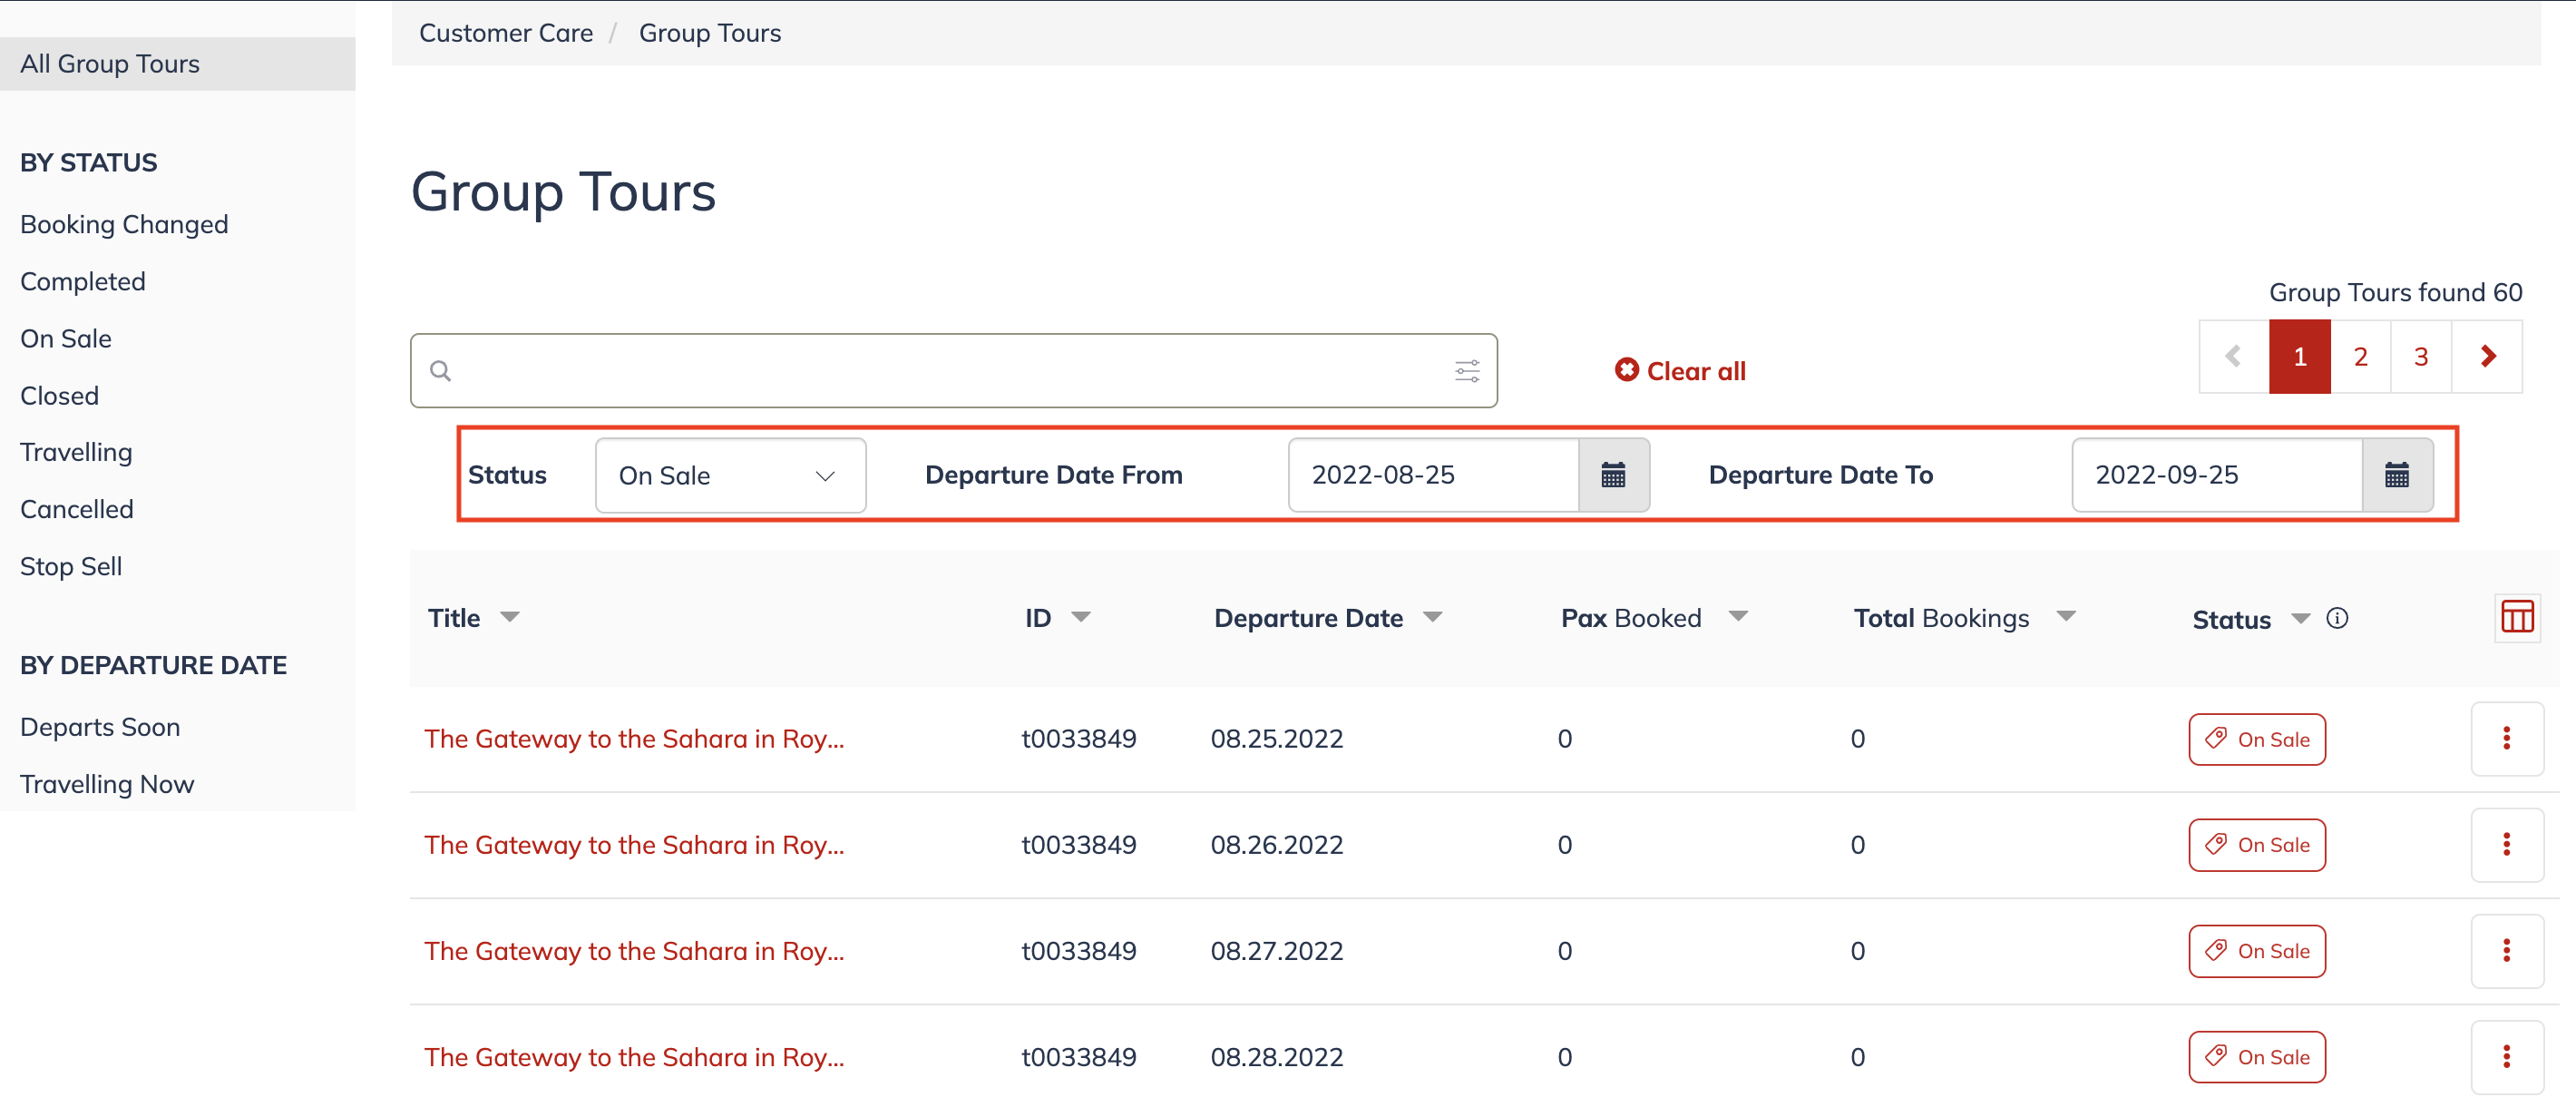Open actions menu for 08.27.2022 tour
This screenshot has height=1107, width=2576.
pyautogui.click(x=2506, y=950)
